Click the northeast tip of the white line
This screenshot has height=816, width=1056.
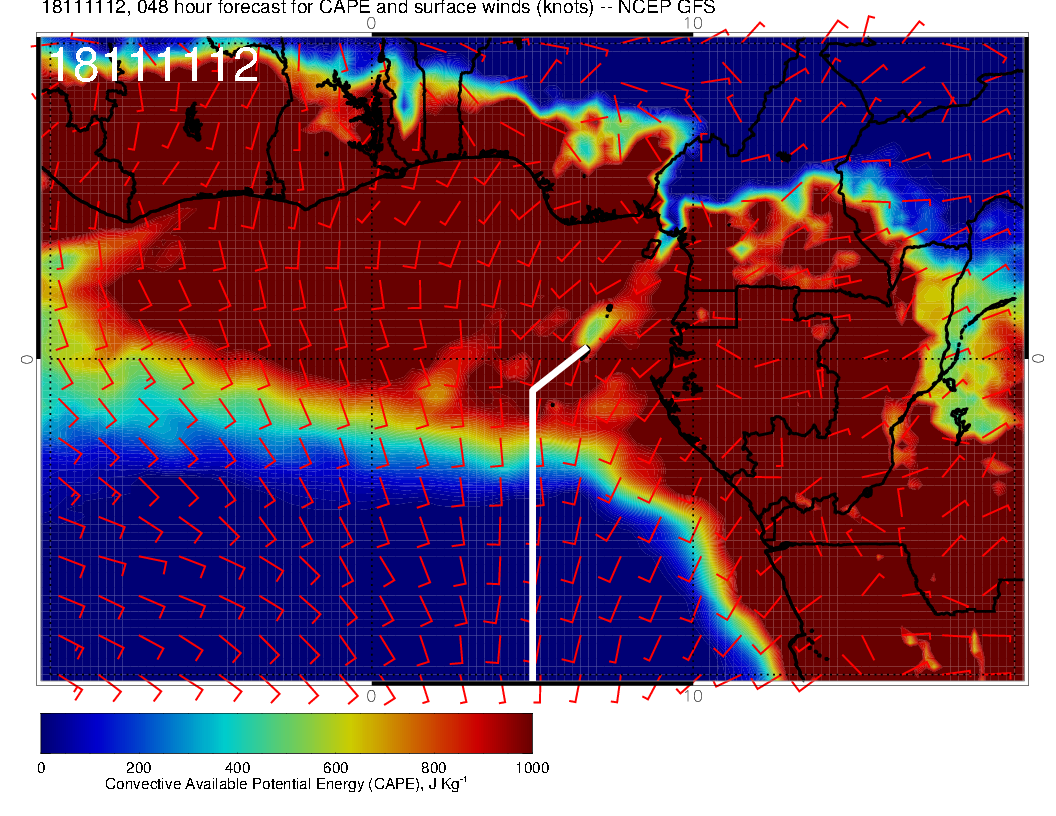click(585, 348)
